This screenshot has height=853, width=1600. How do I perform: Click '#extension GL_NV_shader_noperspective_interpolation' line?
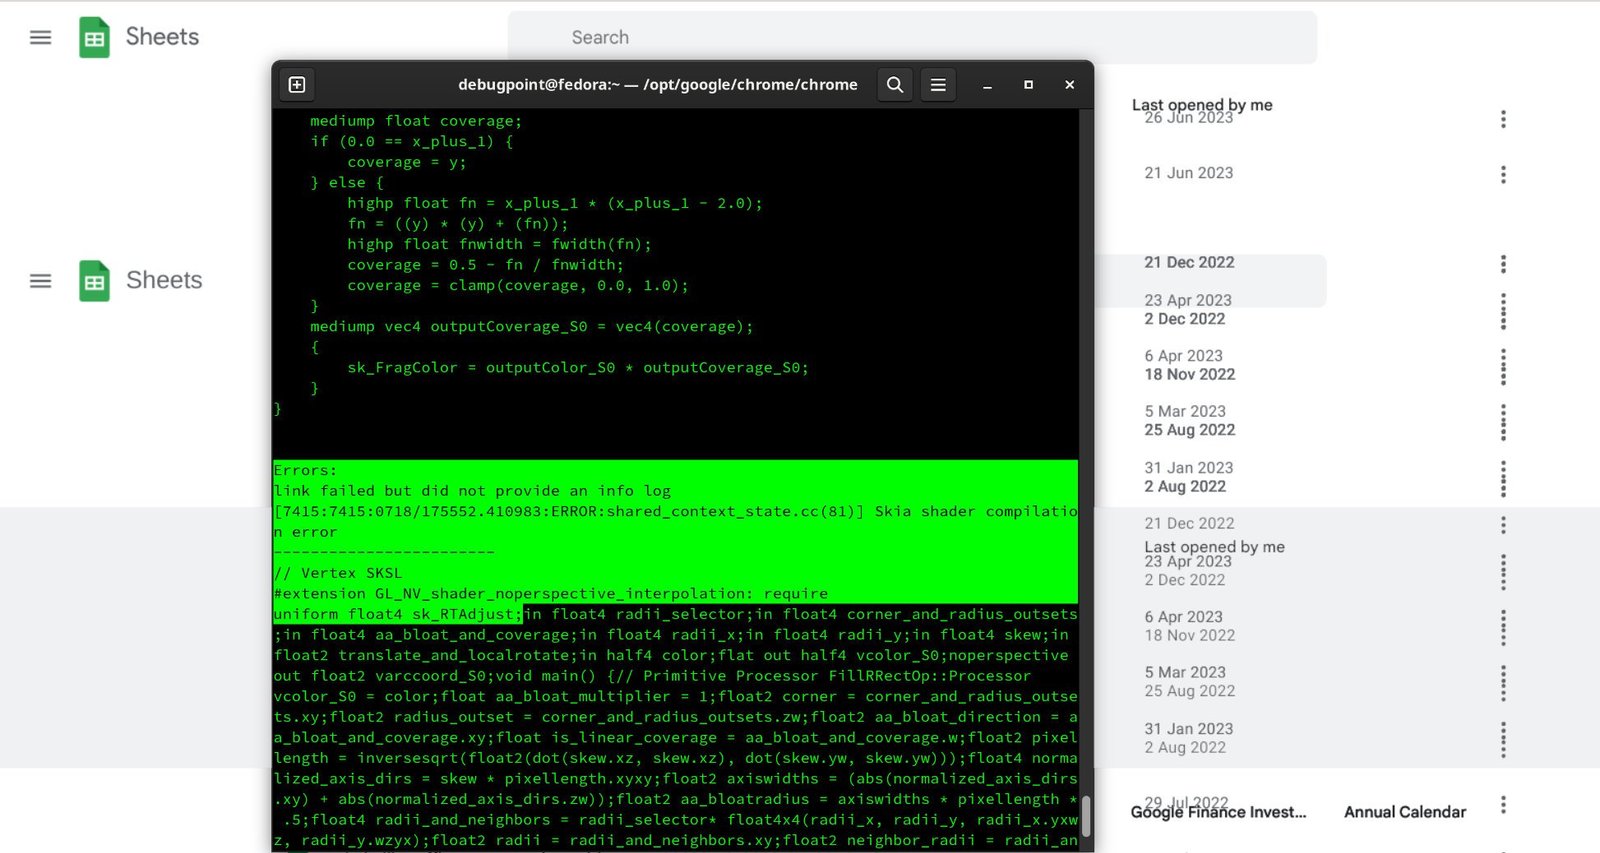[x=551, y=593]
